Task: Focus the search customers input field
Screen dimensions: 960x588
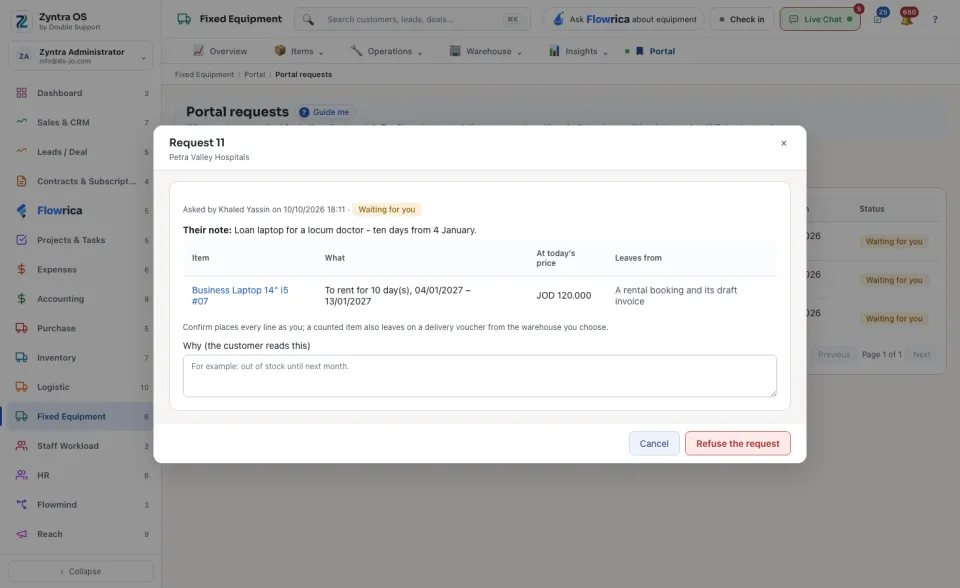Action: [413, 20]
